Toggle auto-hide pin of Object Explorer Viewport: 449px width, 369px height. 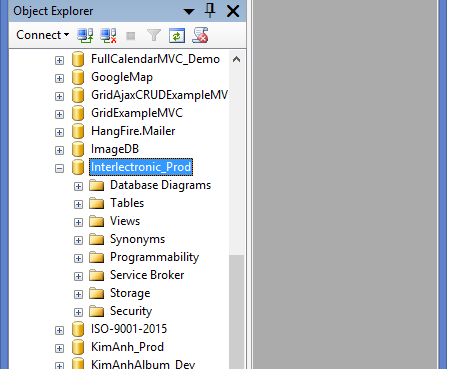[x=210, y=11]
